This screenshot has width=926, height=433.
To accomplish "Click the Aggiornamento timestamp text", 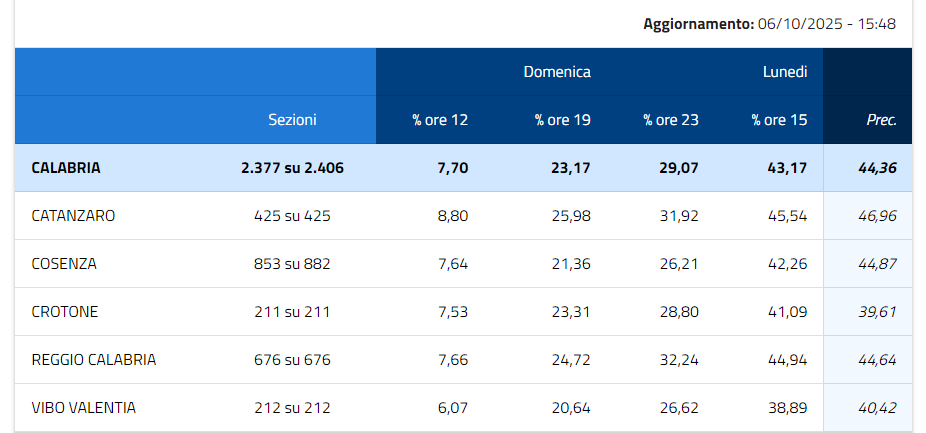I will (x=769, y=23).
